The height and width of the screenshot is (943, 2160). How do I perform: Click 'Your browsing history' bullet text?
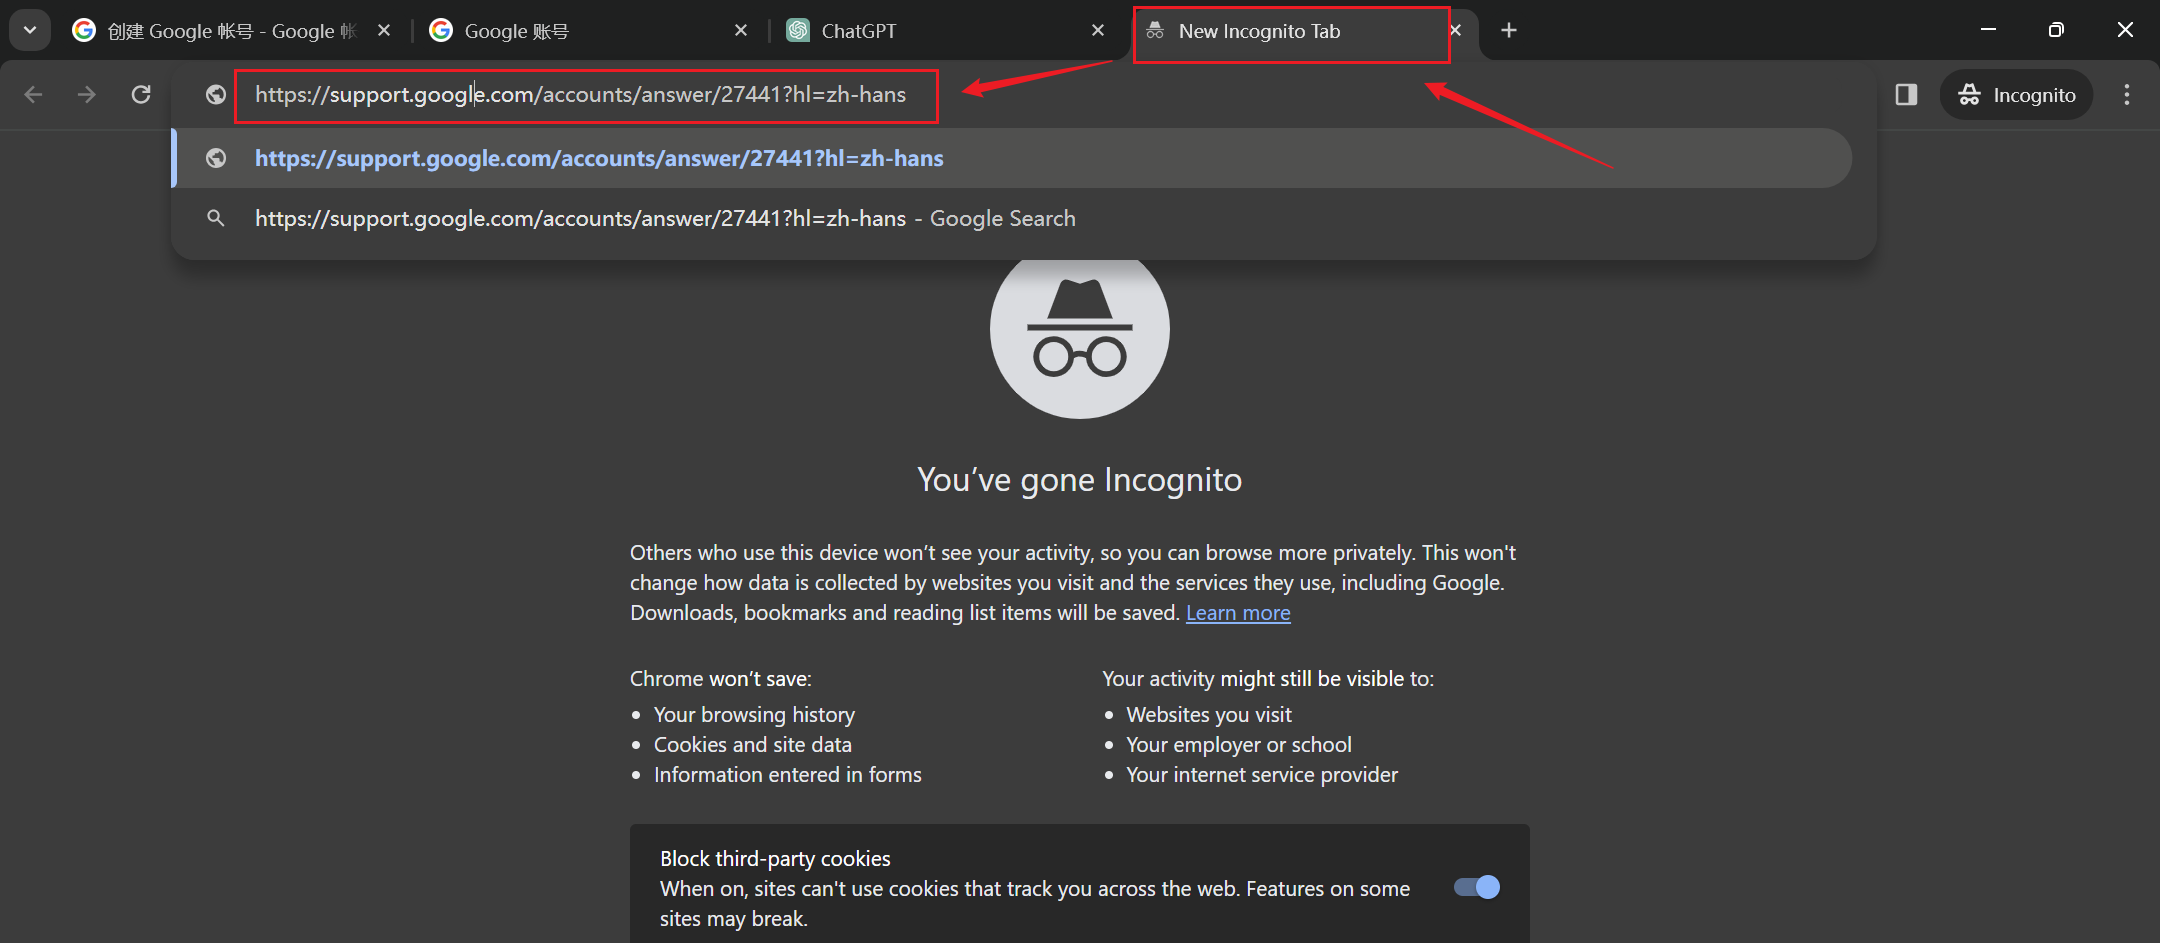pyautogui.click(x=754, y=715)
